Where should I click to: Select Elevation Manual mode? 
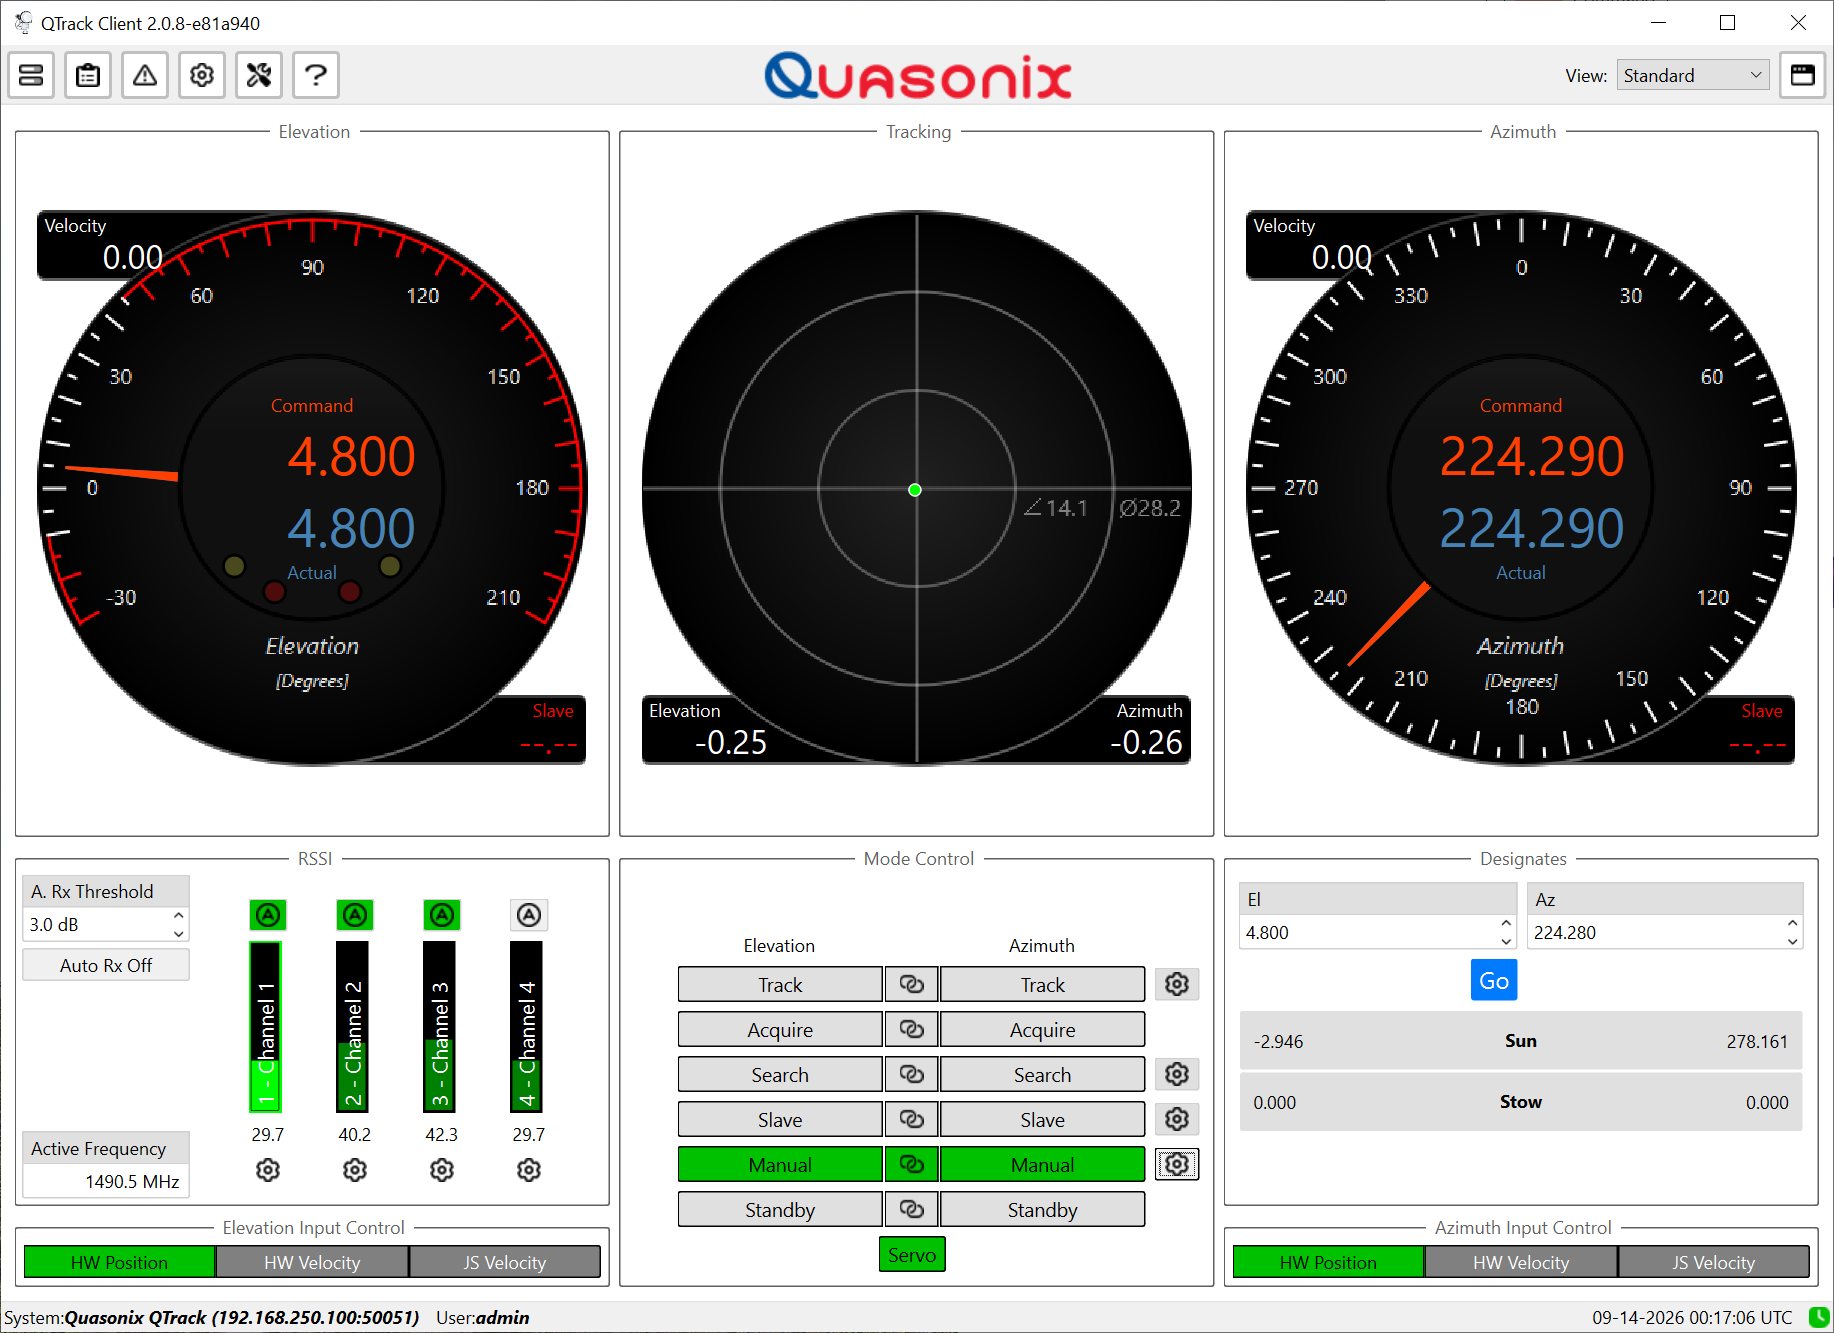click(x=780, y=1165)
